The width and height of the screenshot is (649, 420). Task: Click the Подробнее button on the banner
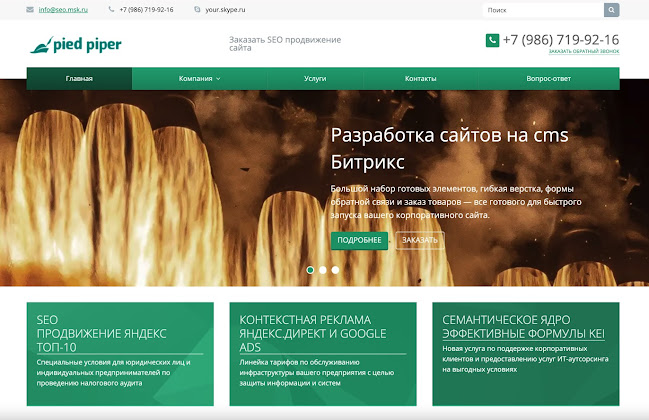coord(359,240)
